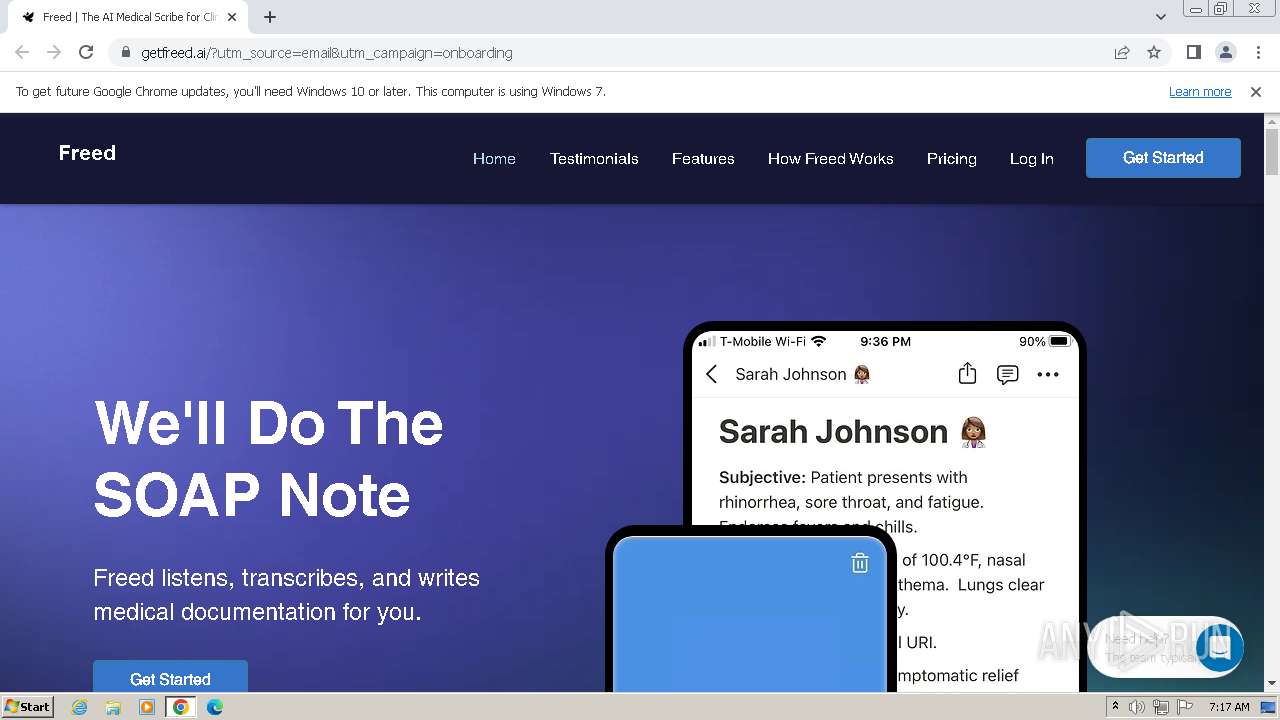Open Internet Explorer from the taskbar
Image resolution: width=1280 pixels, height=720 pixels.
80,707
